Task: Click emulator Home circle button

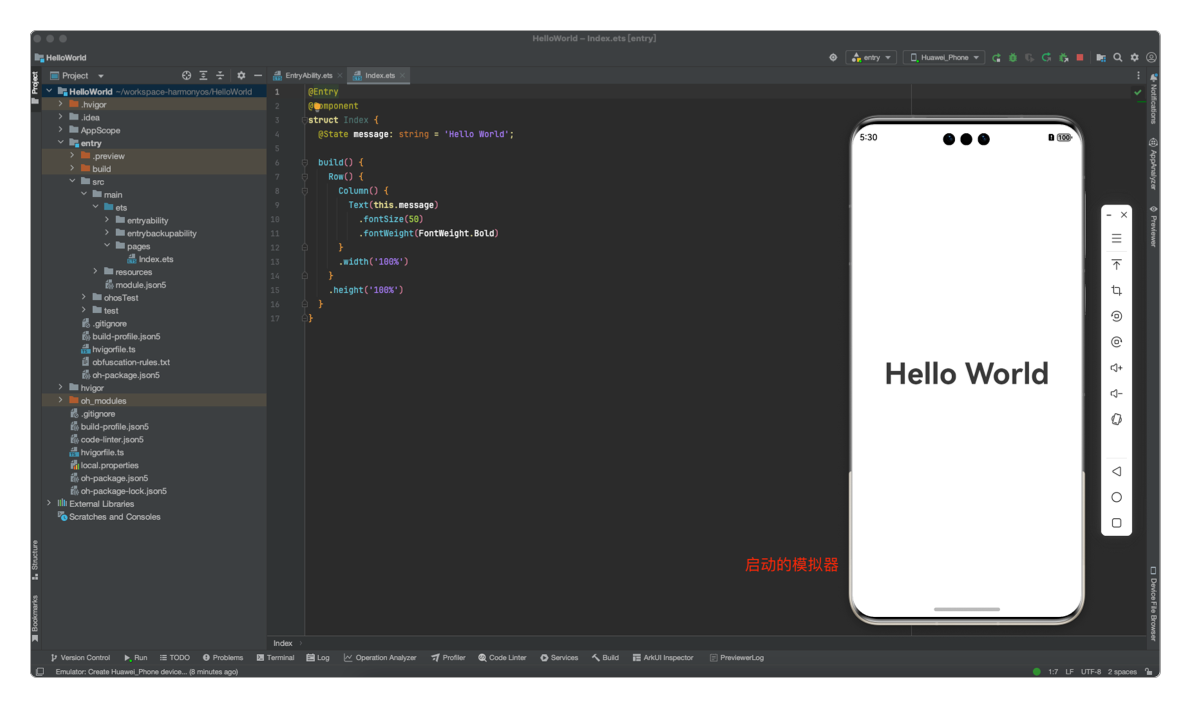Action: 1116,497
